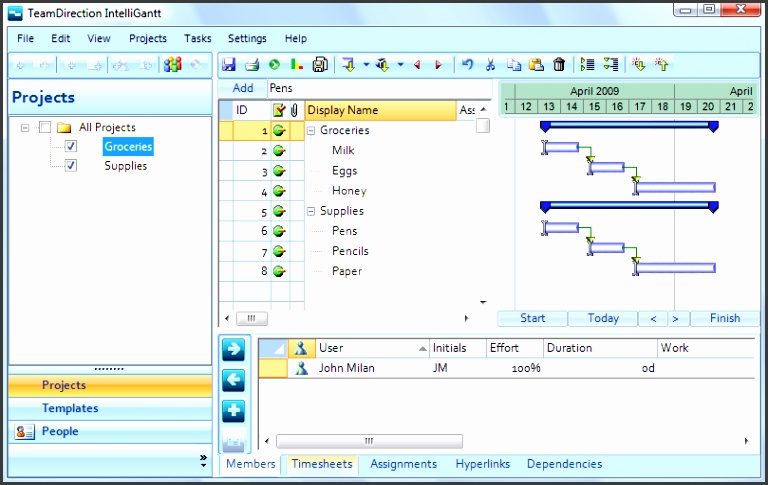Collapse the All Projects tree node

coord(25,128)
